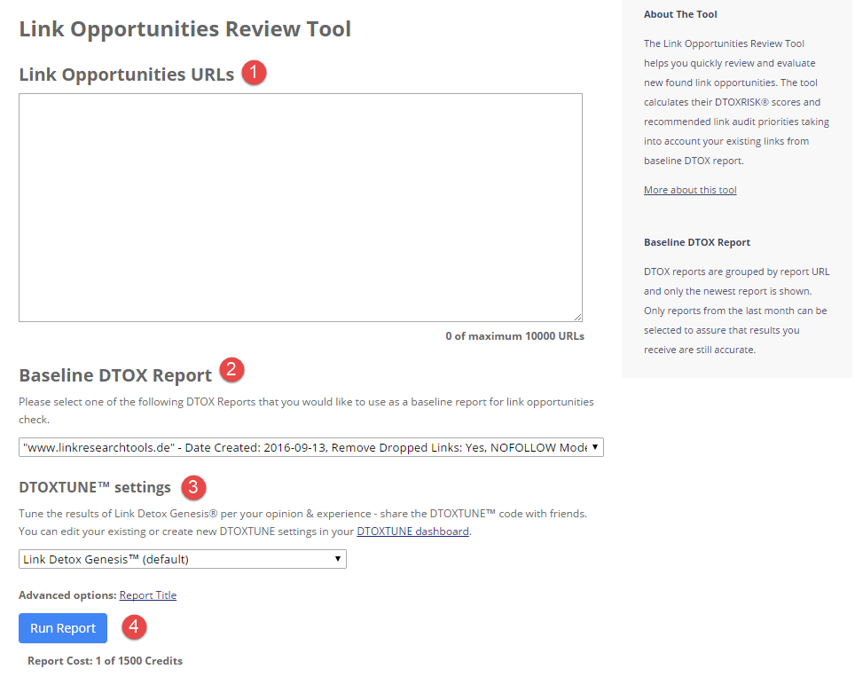Open the More about this tool link
The height and width of the screenshot is (685, 855).
point(690,190)
